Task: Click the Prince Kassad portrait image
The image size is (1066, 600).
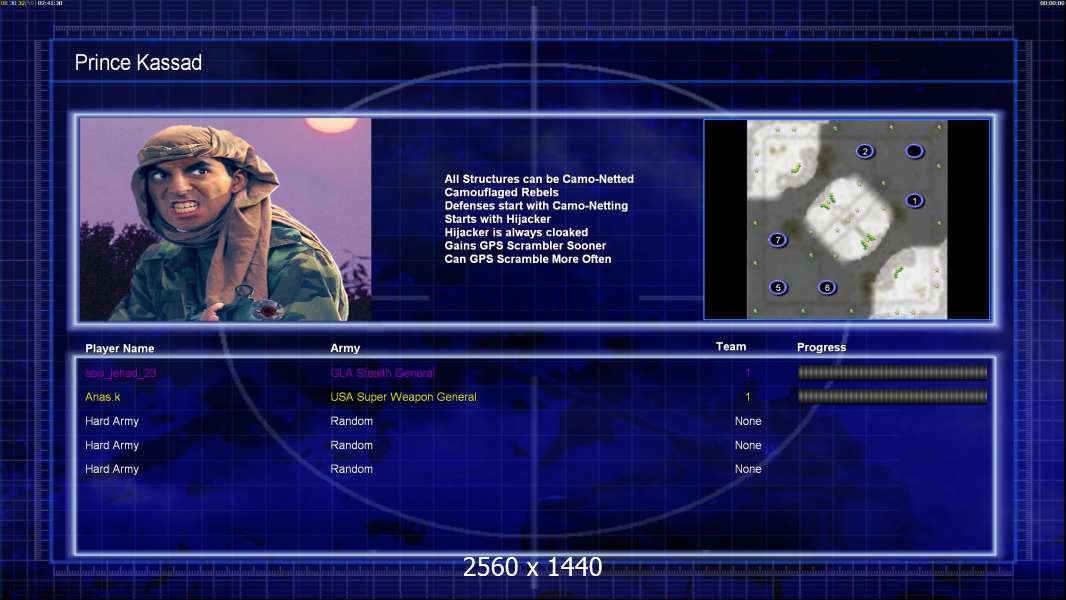Action: point(226,219)
